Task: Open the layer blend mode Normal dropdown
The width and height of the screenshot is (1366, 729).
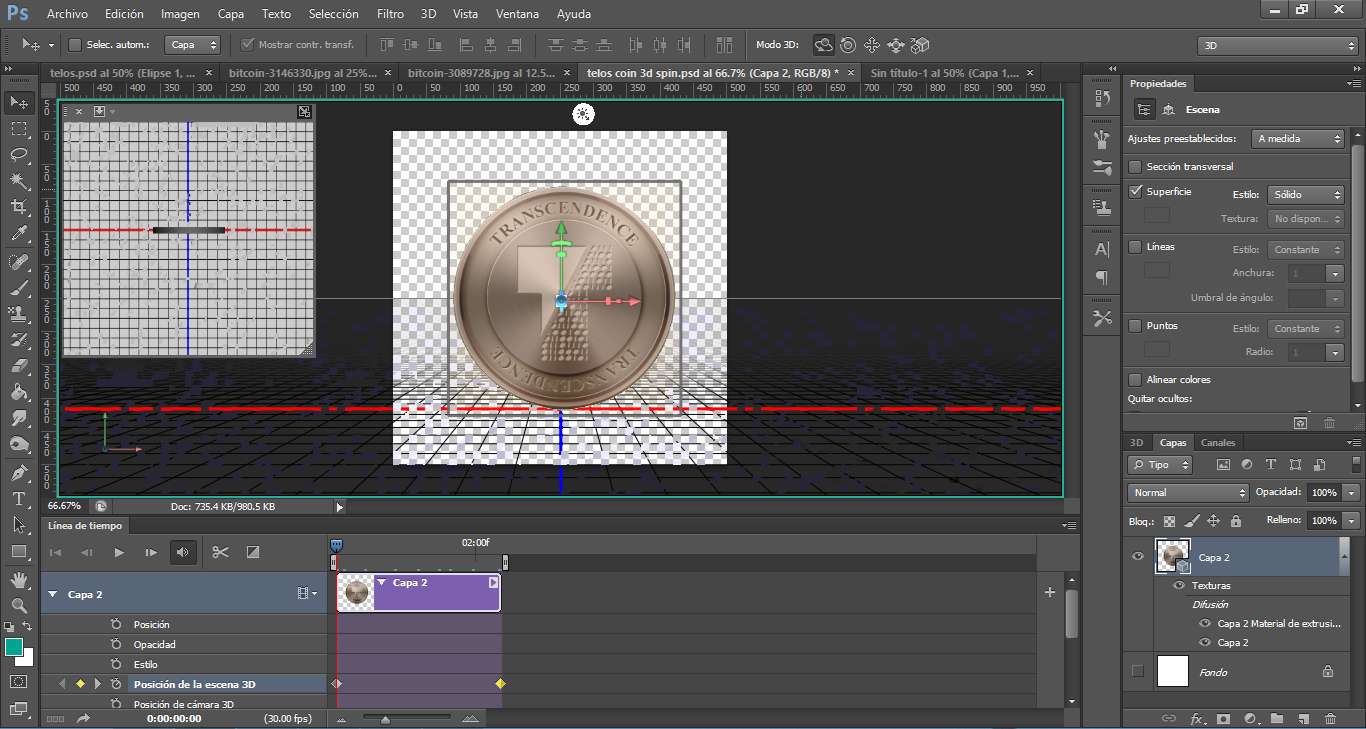Action: point(1188,492)
